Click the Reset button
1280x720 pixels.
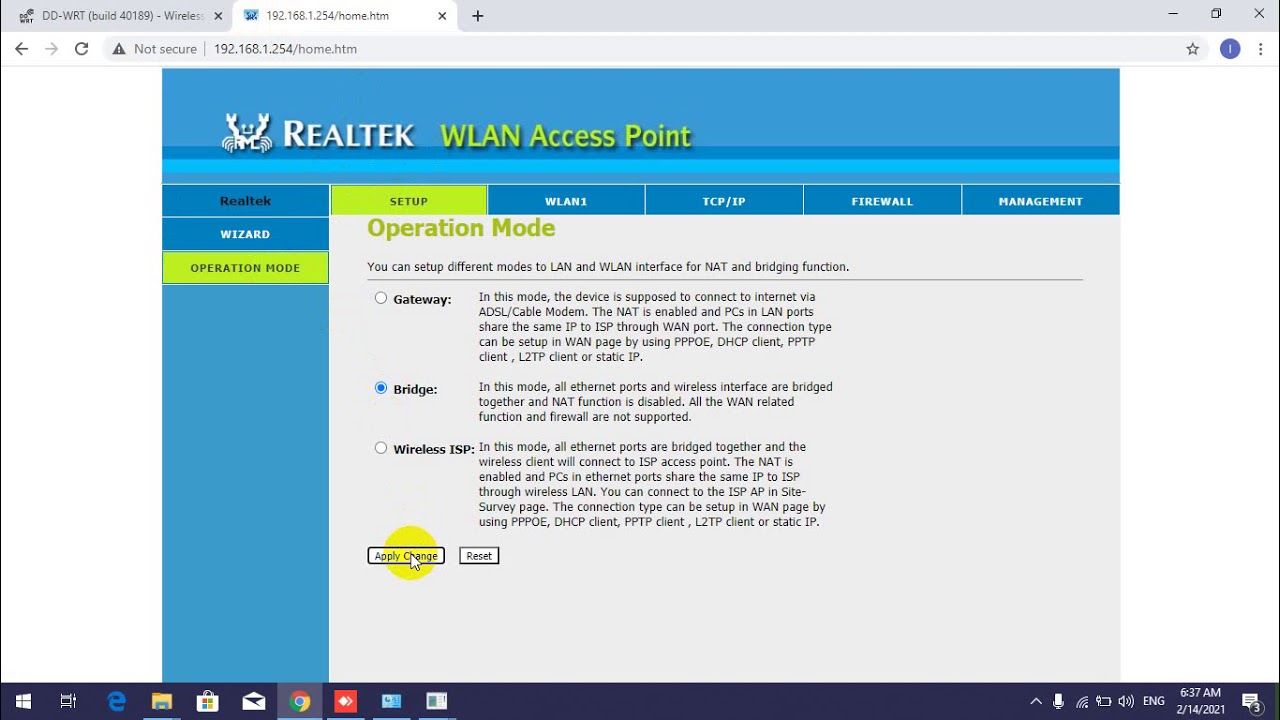coord(479,556)
